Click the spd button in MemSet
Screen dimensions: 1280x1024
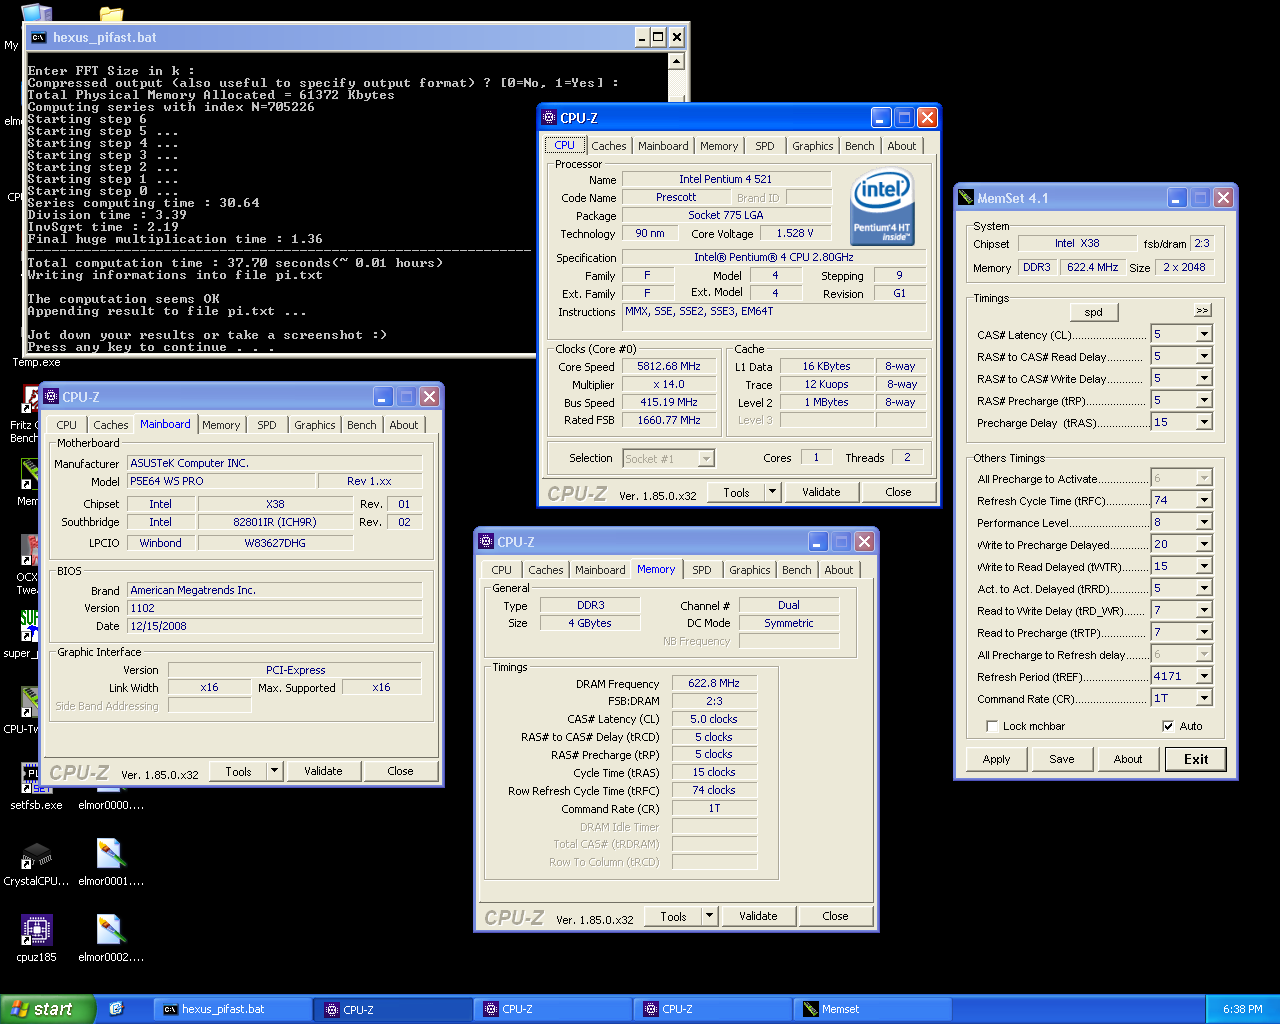pos(1094,312)
